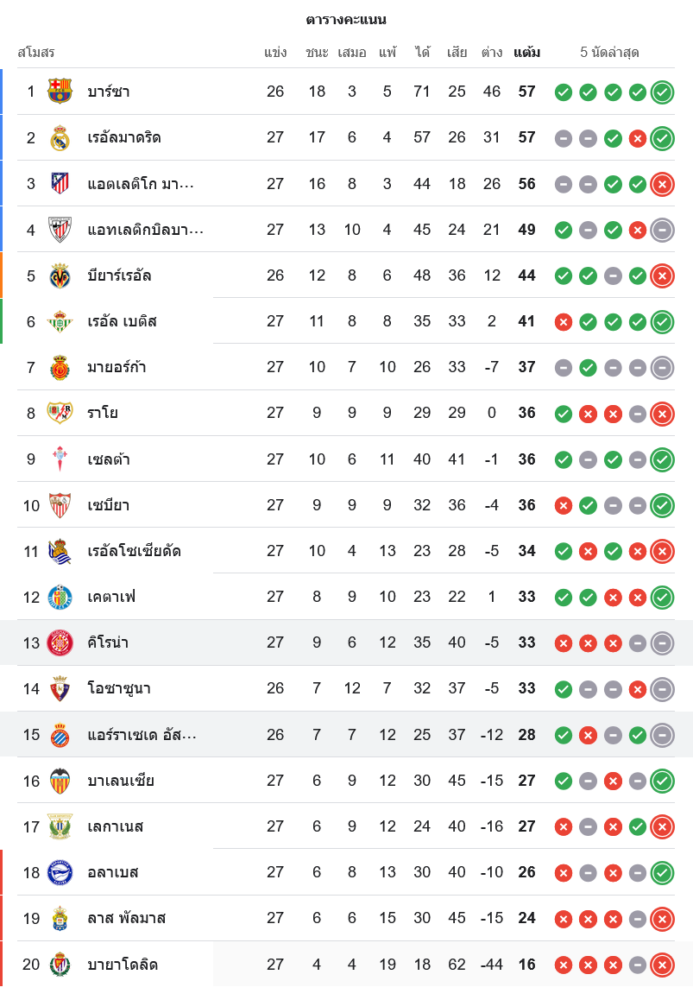Click Mallorca's latest match draw indicator
Viewport: 693px width, 1000px height.
[662, 368]
